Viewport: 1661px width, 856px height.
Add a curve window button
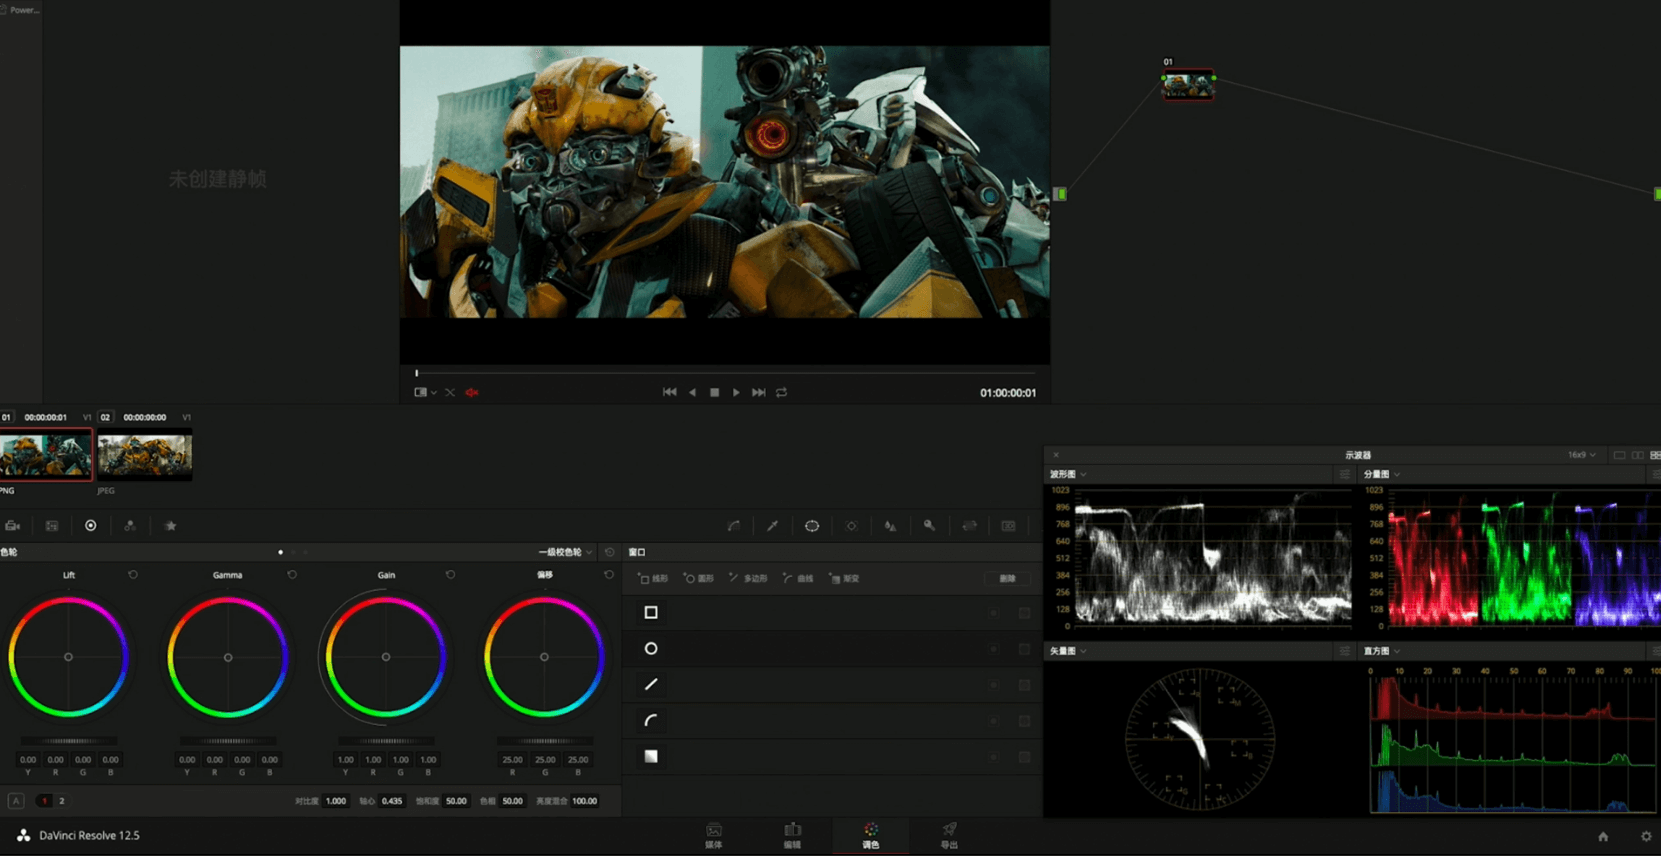tap(798, 578)
